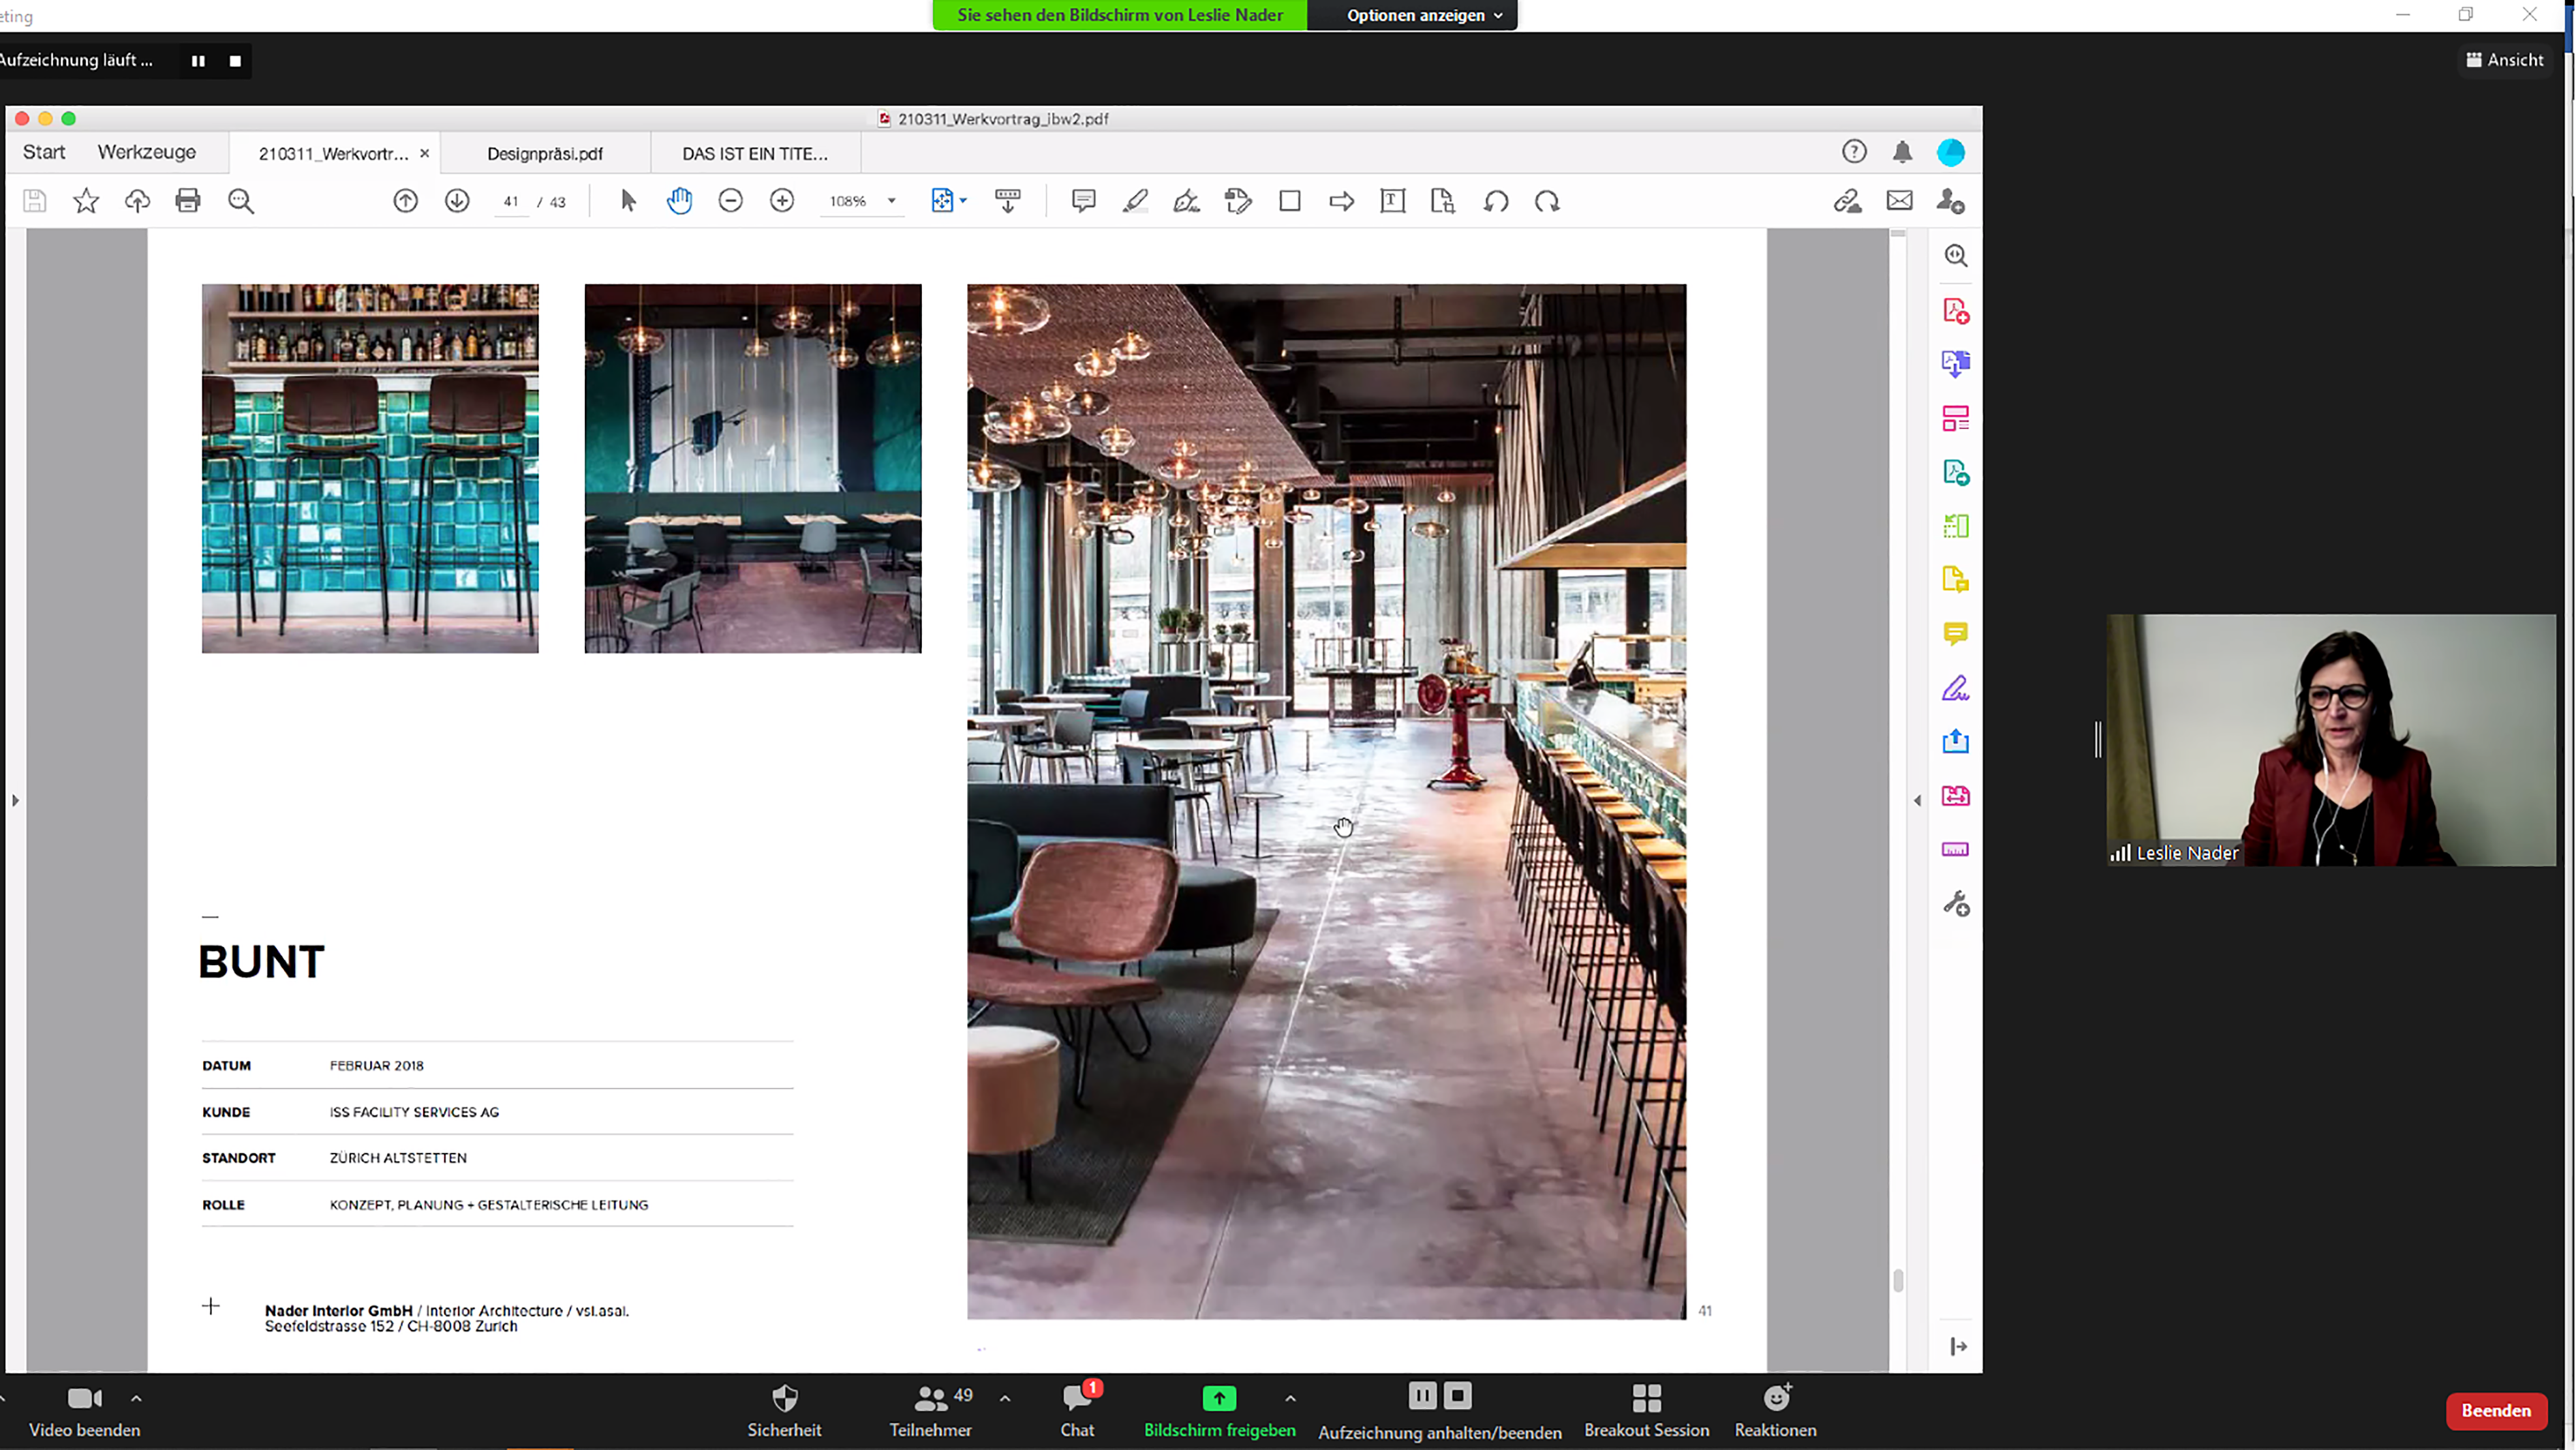Switch to Designpräsi.pdf tab

click(x=545, y=153)
